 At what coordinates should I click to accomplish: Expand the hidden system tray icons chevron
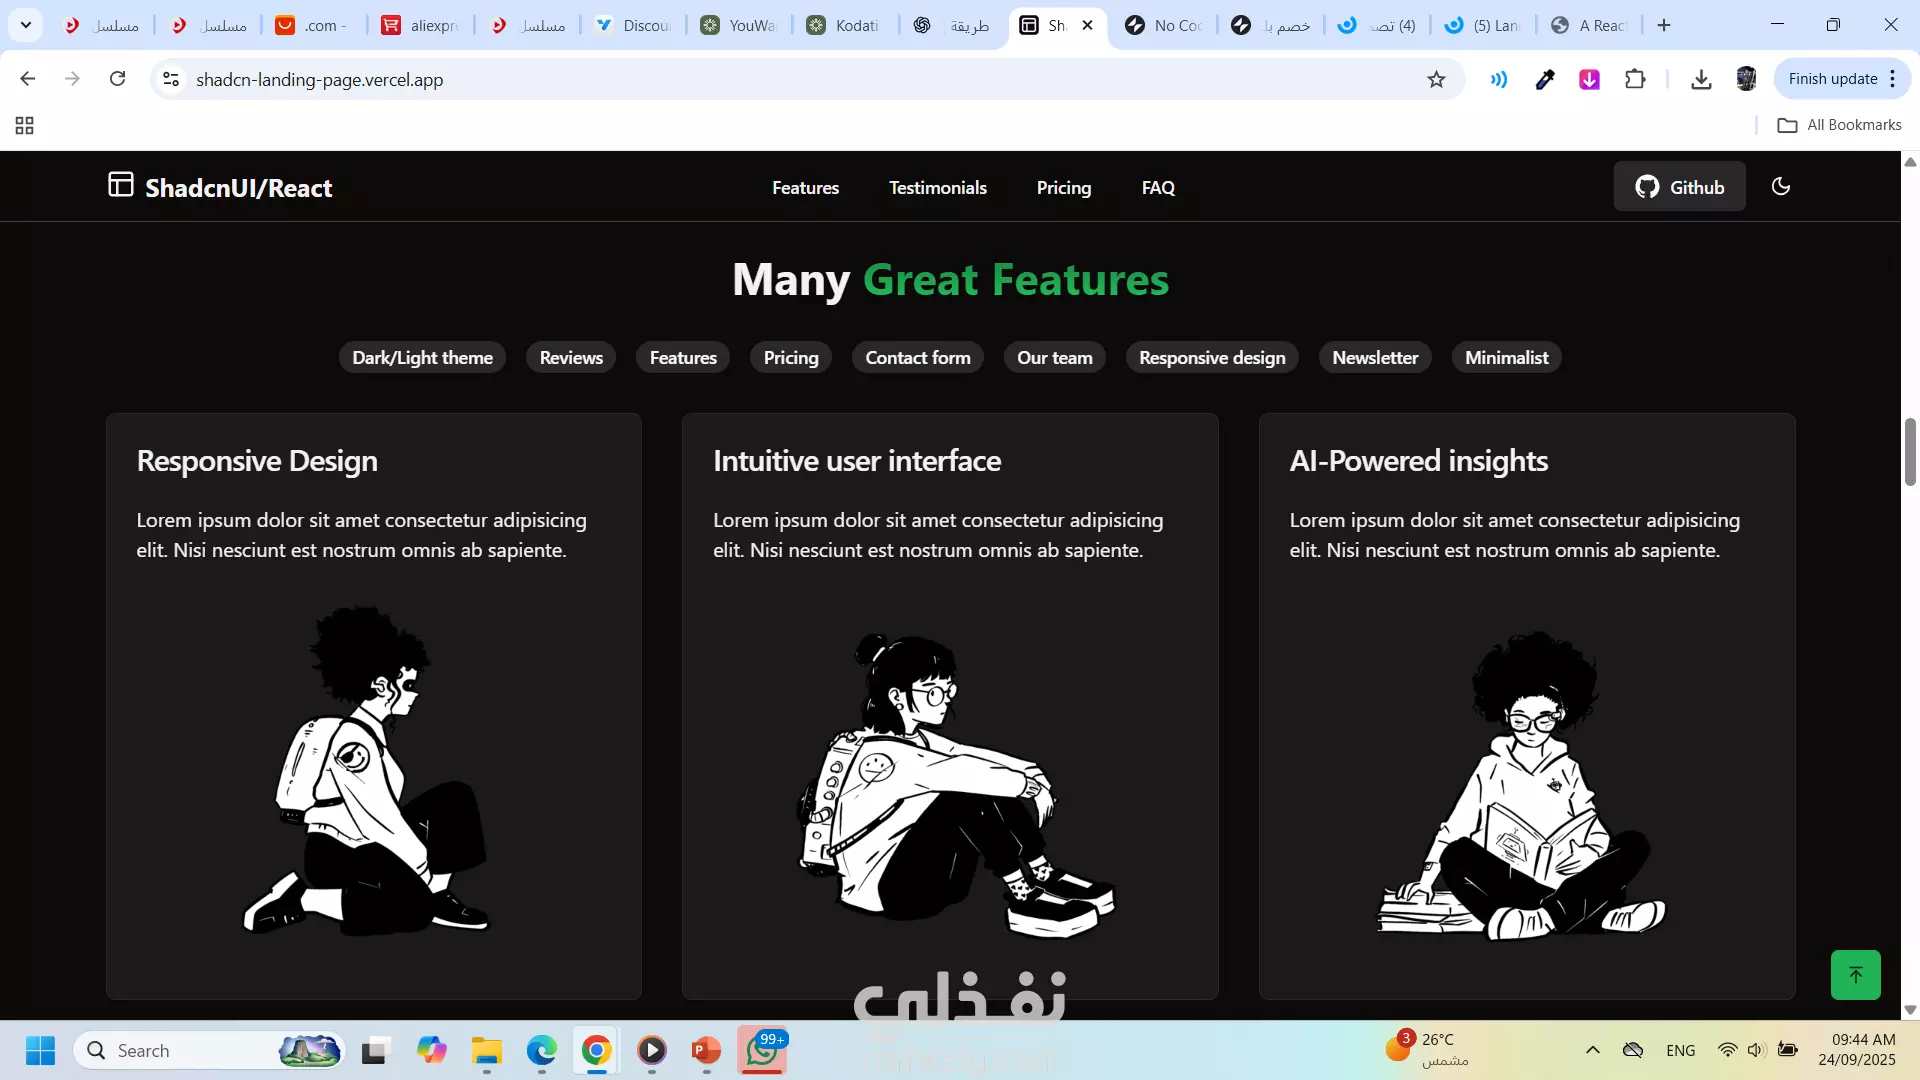pos(1593,1050)
